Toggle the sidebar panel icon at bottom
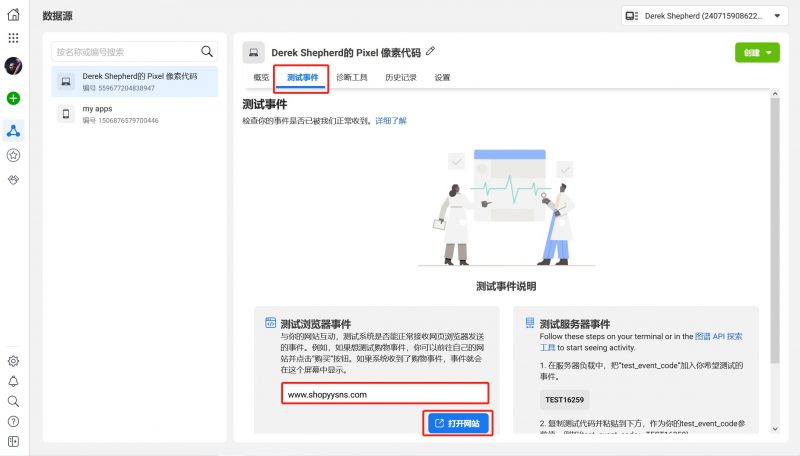Viewport: 800px width, 456px height. (13, 441)
